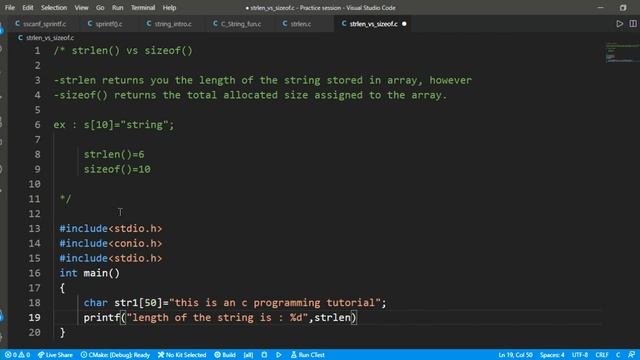This screenshot has width=640, height=360.
Task: Change indentation via Spaces: 4
Action: (x=552, y=355)
